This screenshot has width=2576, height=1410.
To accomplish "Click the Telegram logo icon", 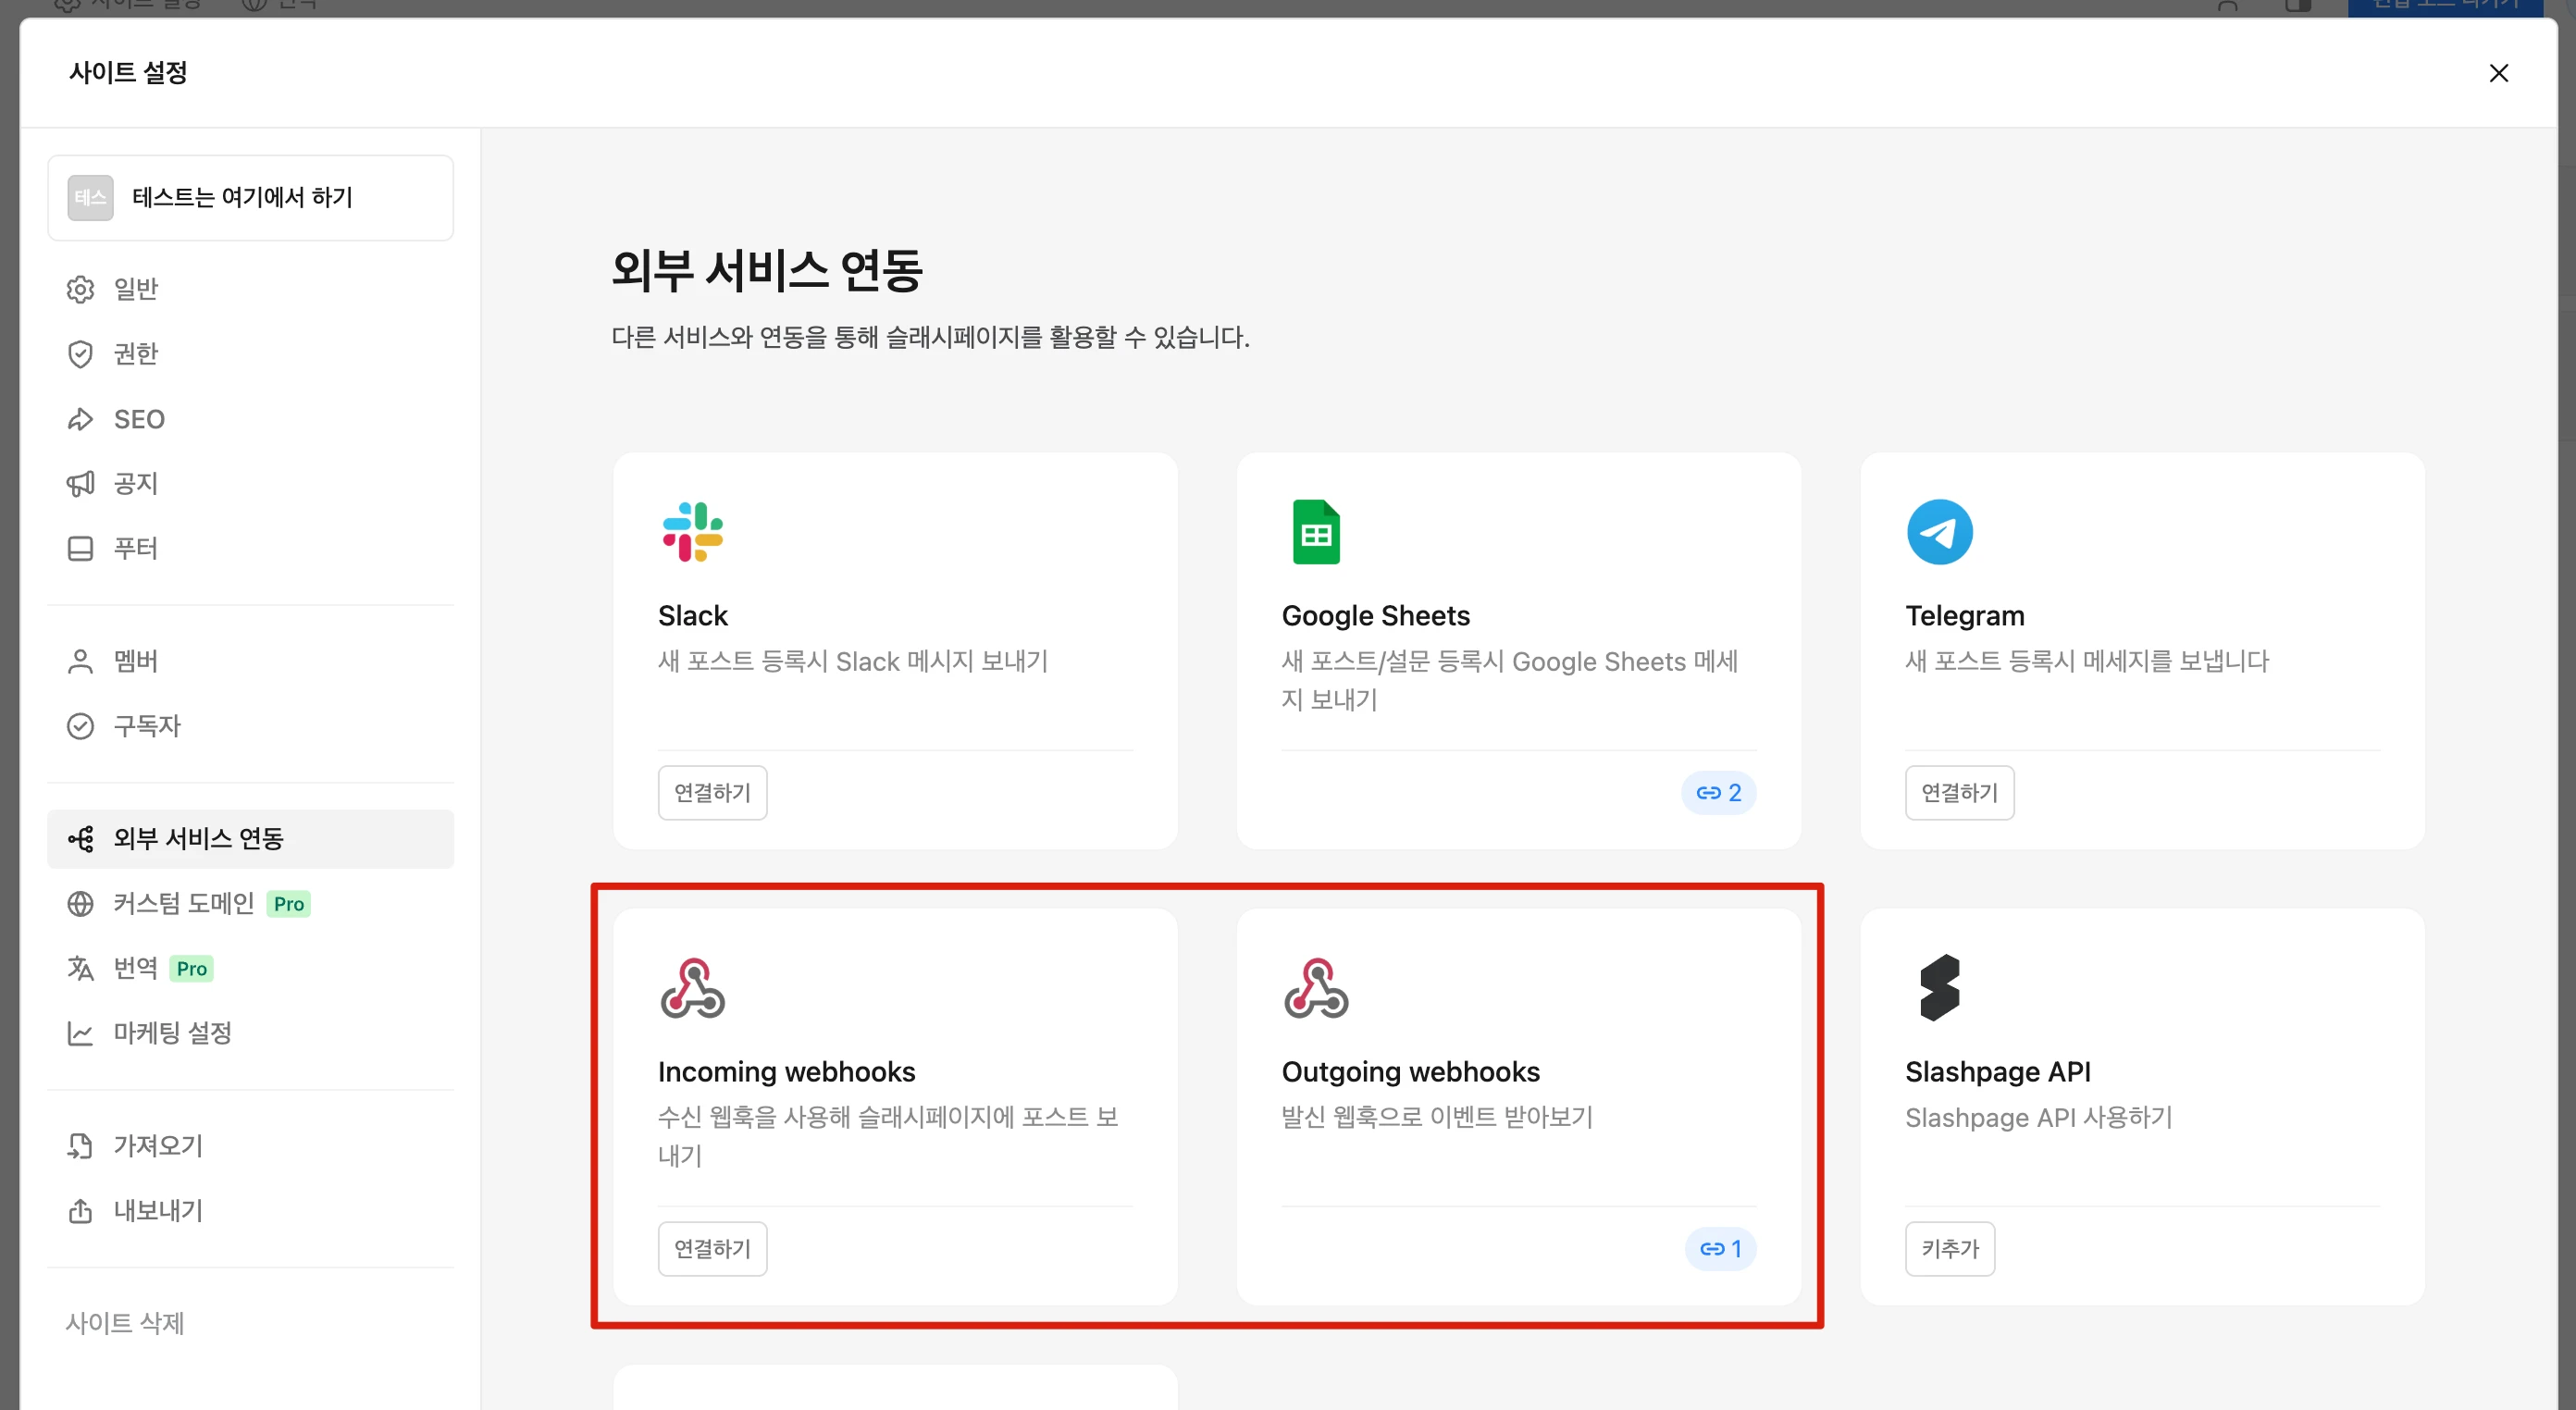I will click(x=1939, y=532).
